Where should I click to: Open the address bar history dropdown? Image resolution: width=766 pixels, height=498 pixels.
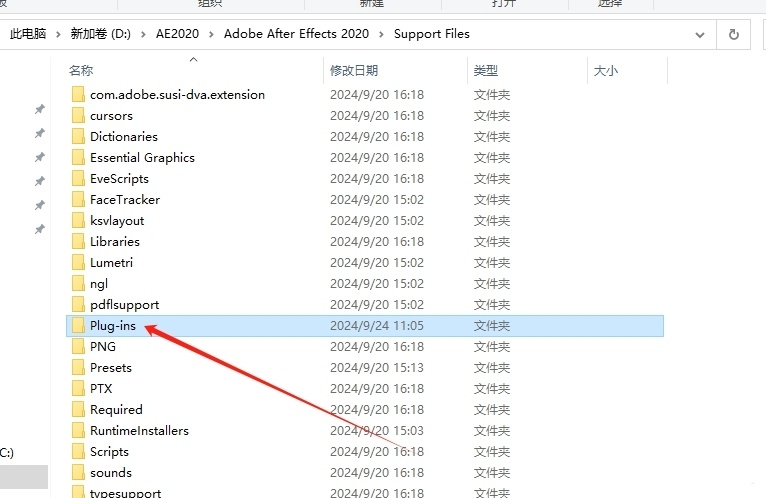tap(700, 35)
